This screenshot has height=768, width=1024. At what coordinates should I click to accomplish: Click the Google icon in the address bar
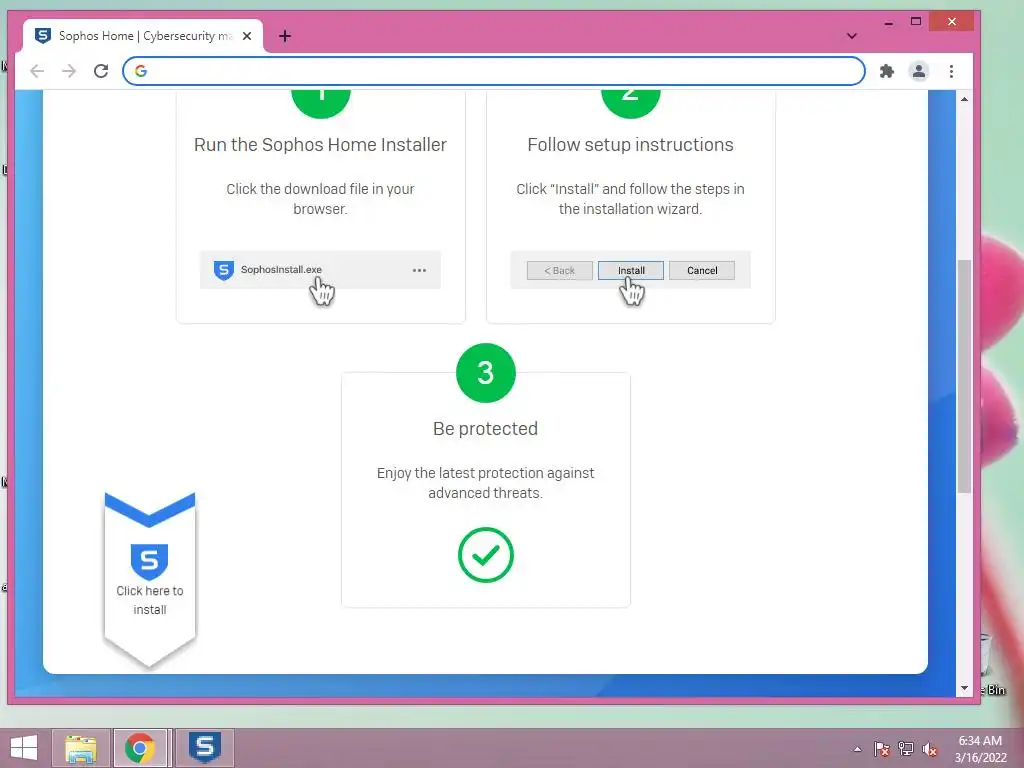(x=141, y=71)
